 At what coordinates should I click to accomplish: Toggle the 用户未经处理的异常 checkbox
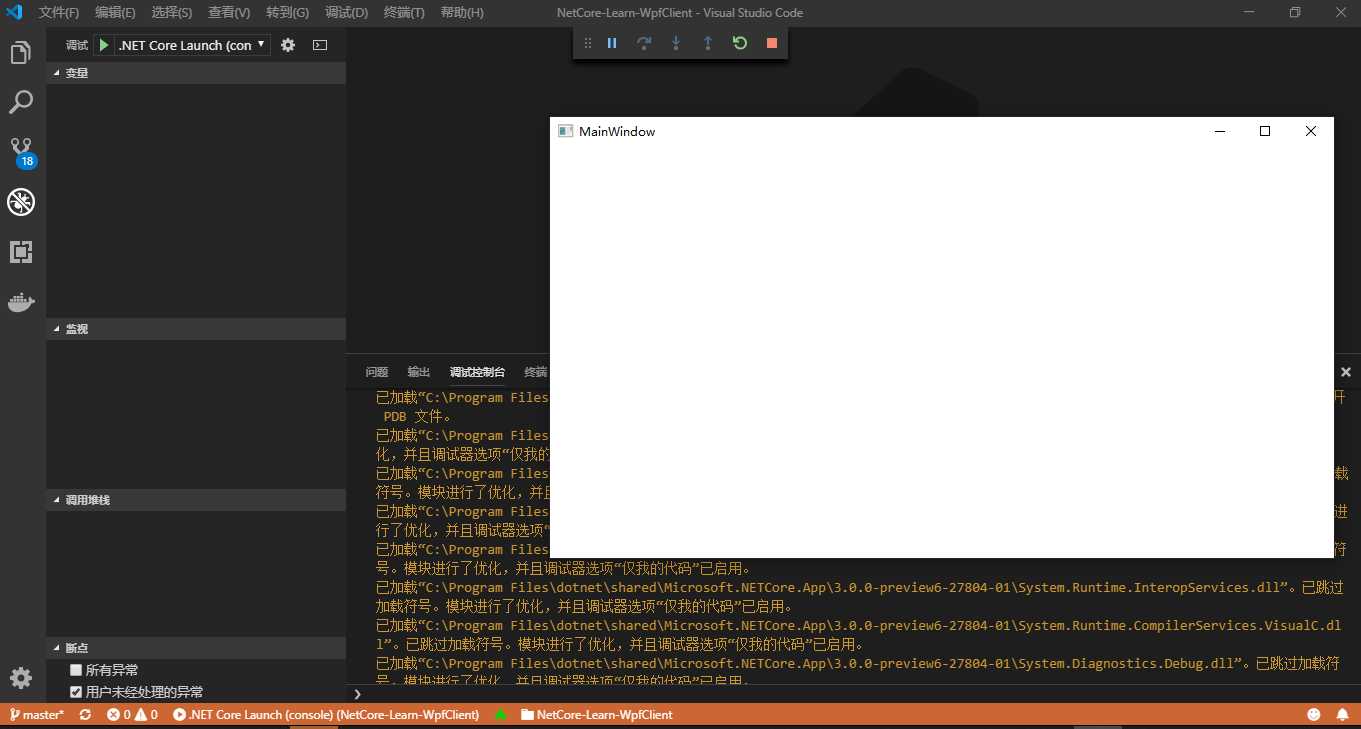point(76,692)
